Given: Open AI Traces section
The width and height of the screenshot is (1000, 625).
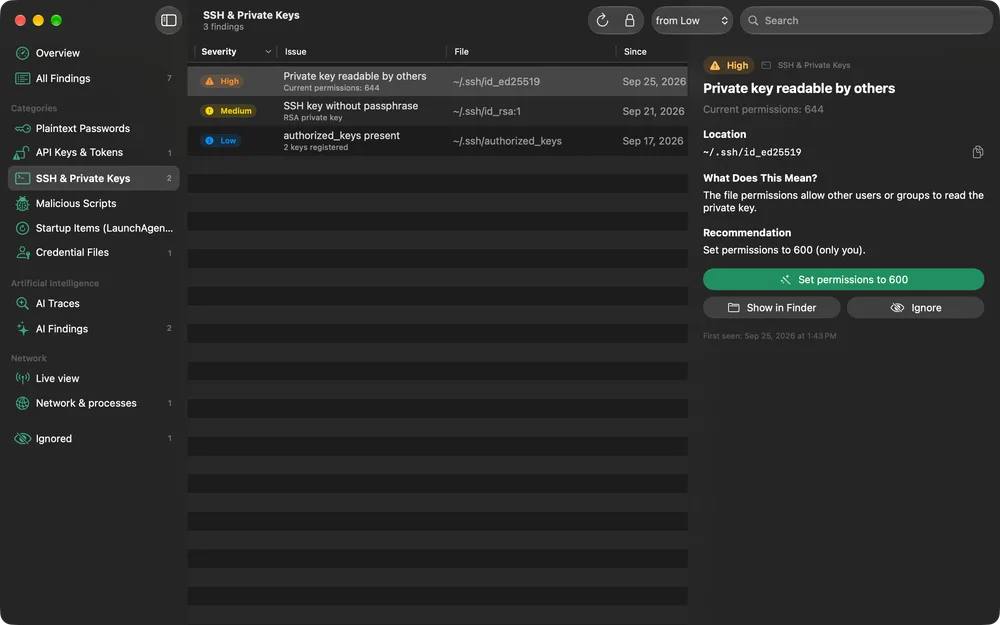Looking at the screenshot, I should (94, 304).
